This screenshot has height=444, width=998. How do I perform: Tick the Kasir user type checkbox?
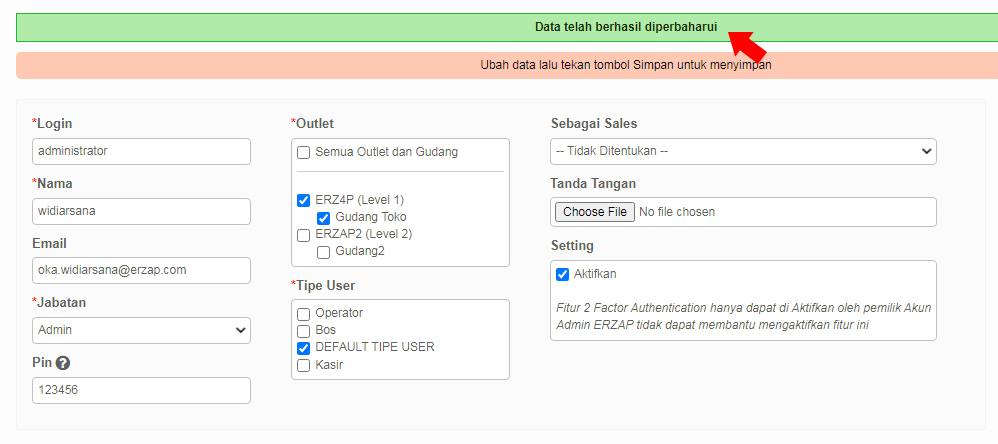click(x=304, y=365)
